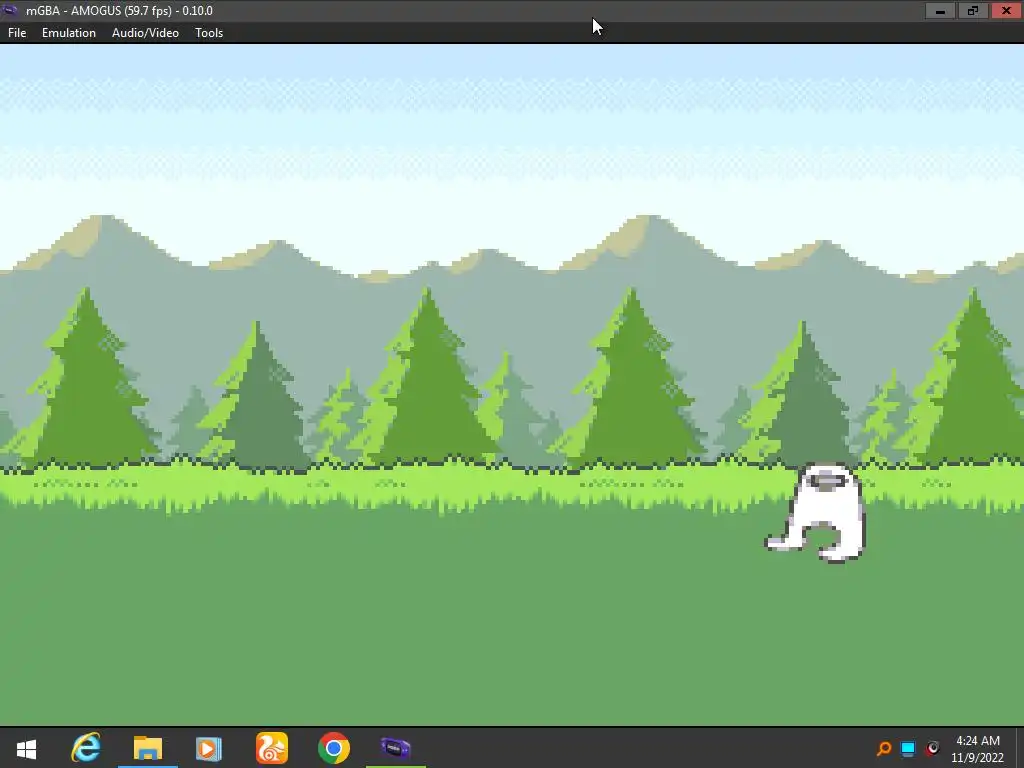Open the media player taskbar icon
The image size is (1024, 768).
209,748
